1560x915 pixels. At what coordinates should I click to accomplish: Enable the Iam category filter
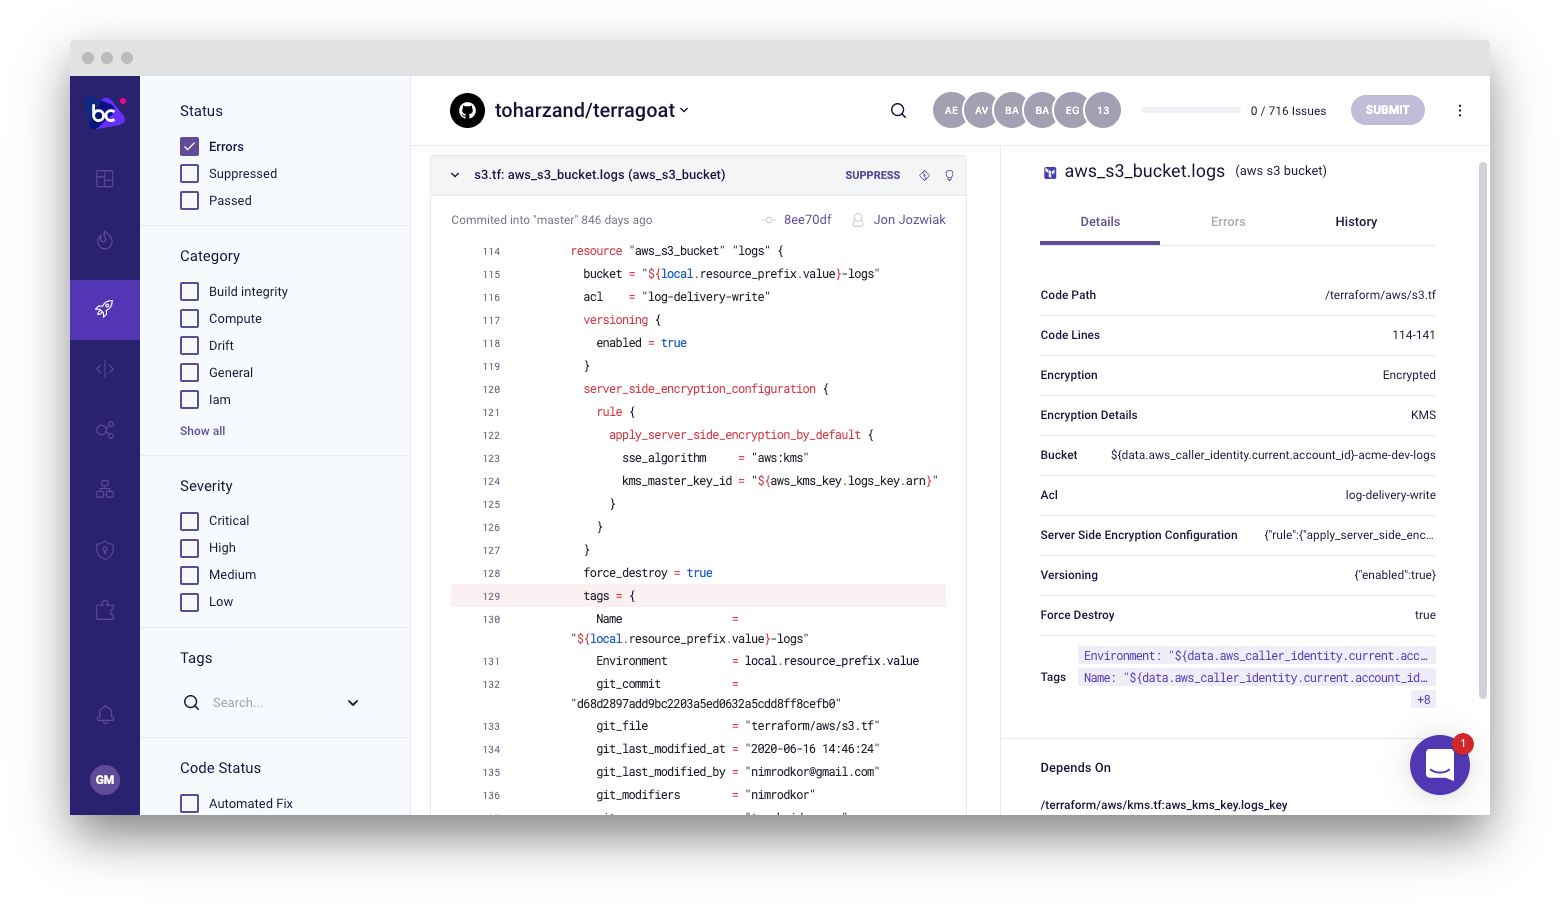pyautogui.click(x=189, y=399)
